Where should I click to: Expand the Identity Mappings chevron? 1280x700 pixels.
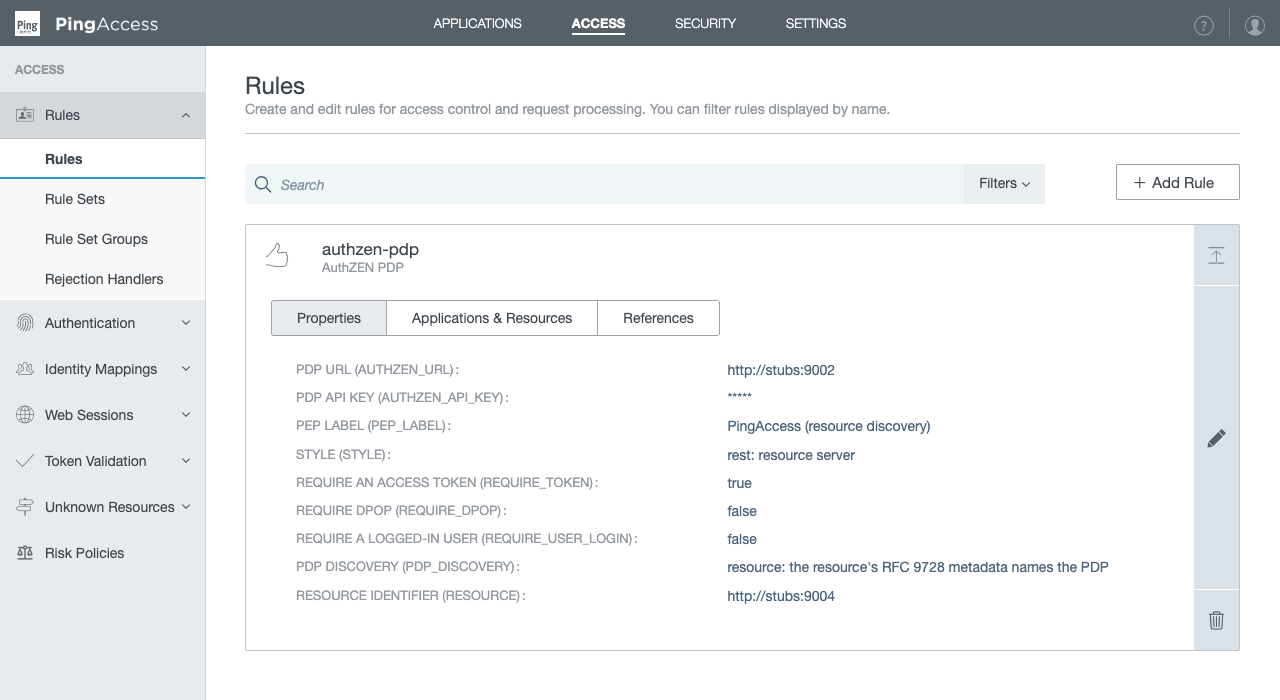(186, 369)
